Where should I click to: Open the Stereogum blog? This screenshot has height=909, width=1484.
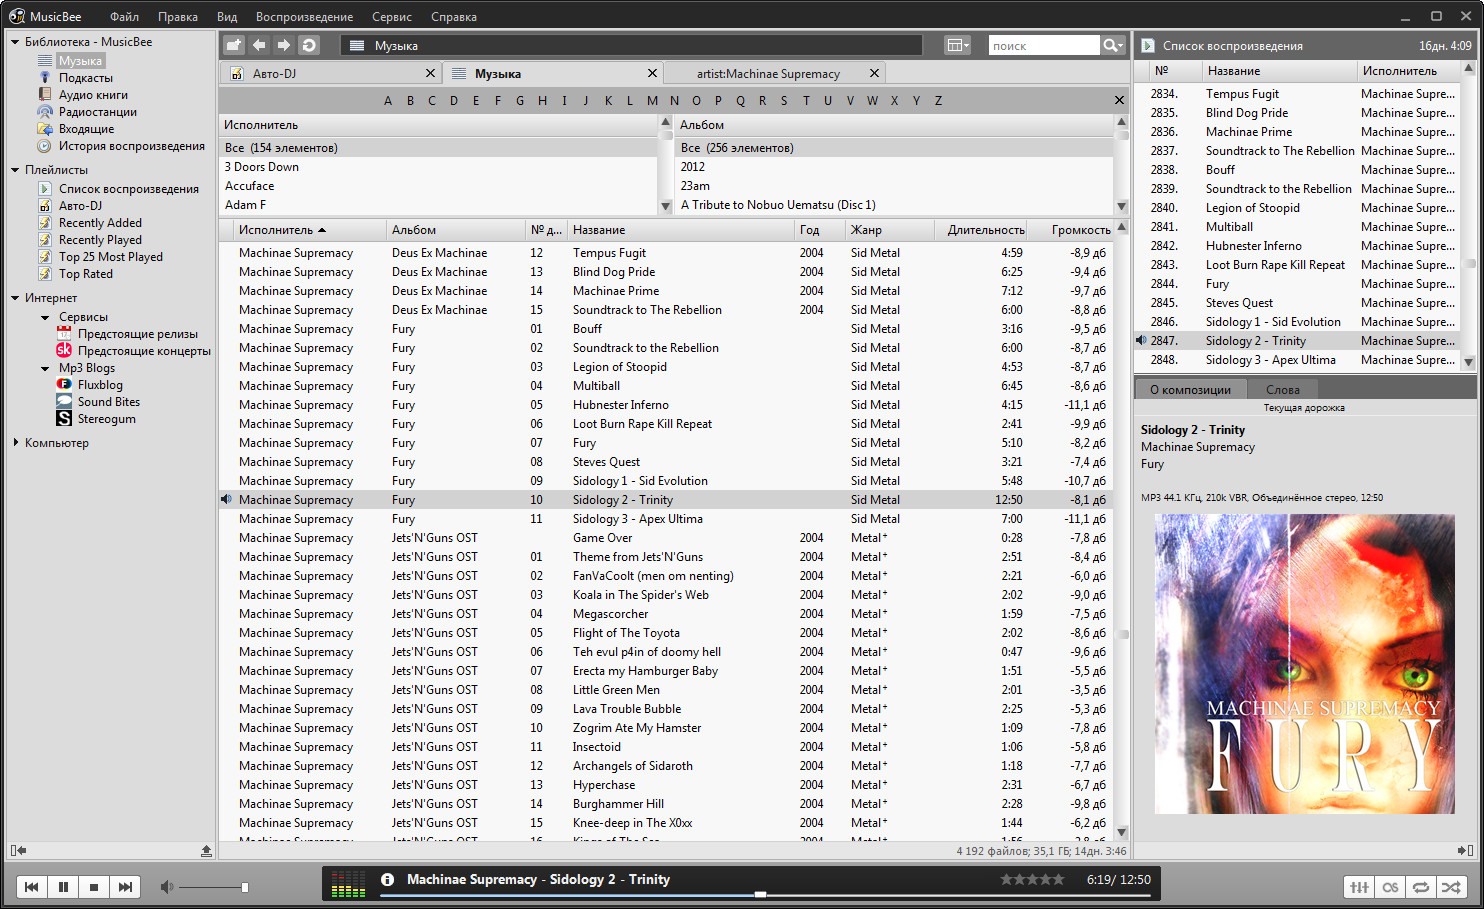[x=106, y=419]
